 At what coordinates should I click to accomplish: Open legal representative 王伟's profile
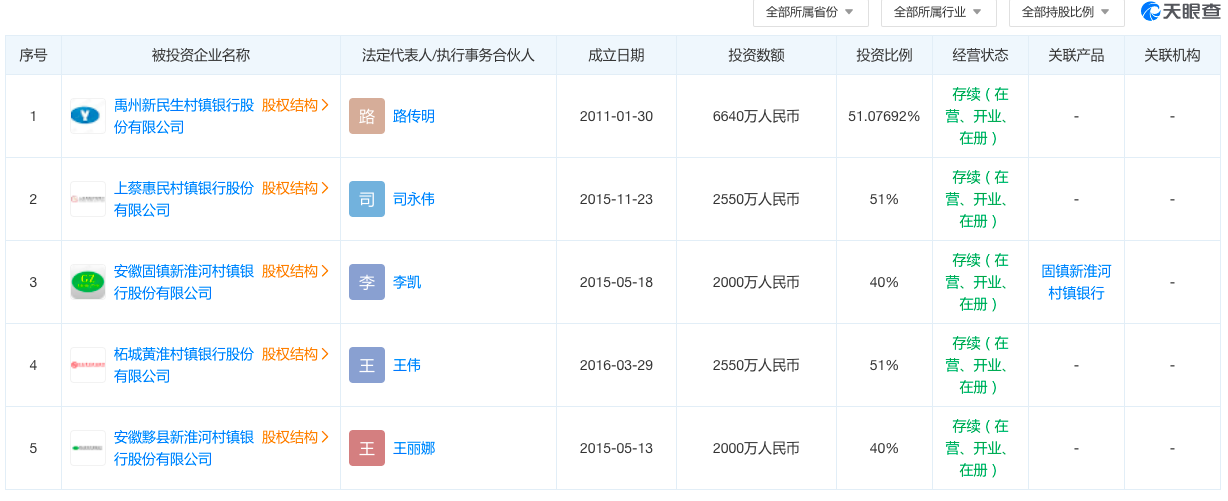[407, 365]
